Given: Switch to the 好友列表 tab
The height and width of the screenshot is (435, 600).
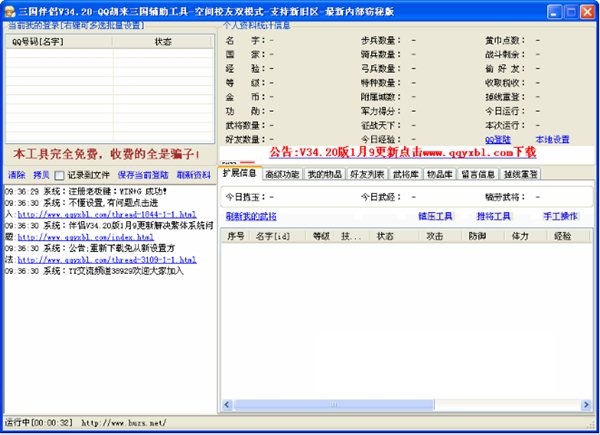Looking at the screenshot, I should pos(367,174).
